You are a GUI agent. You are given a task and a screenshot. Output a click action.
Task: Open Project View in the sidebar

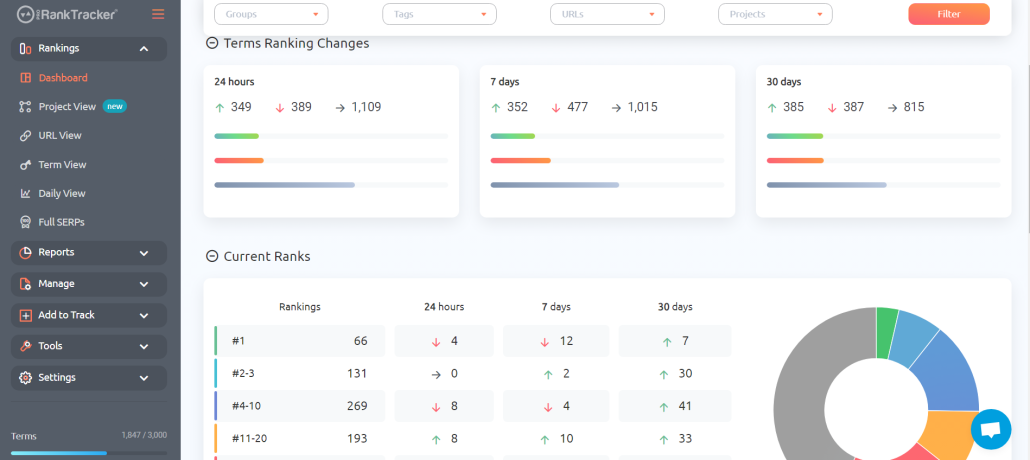click(67, 106)
